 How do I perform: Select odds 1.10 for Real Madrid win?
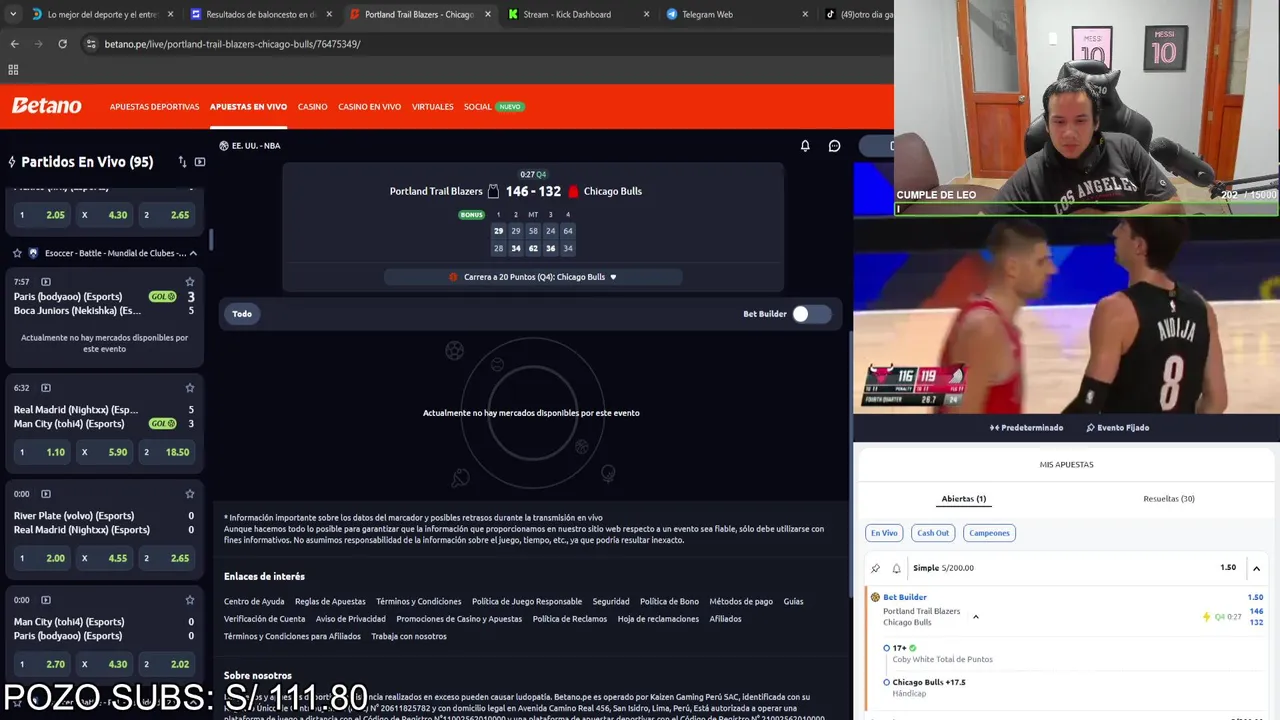(41, 452)
